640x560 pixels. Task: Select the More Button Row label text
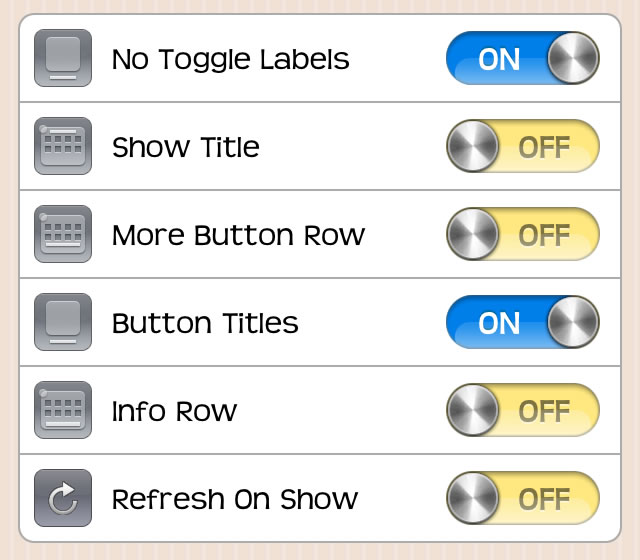pos(238,235)
